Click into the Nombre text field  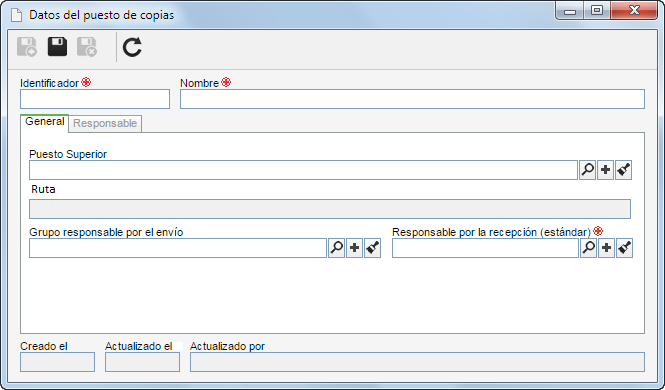[412, 99]
